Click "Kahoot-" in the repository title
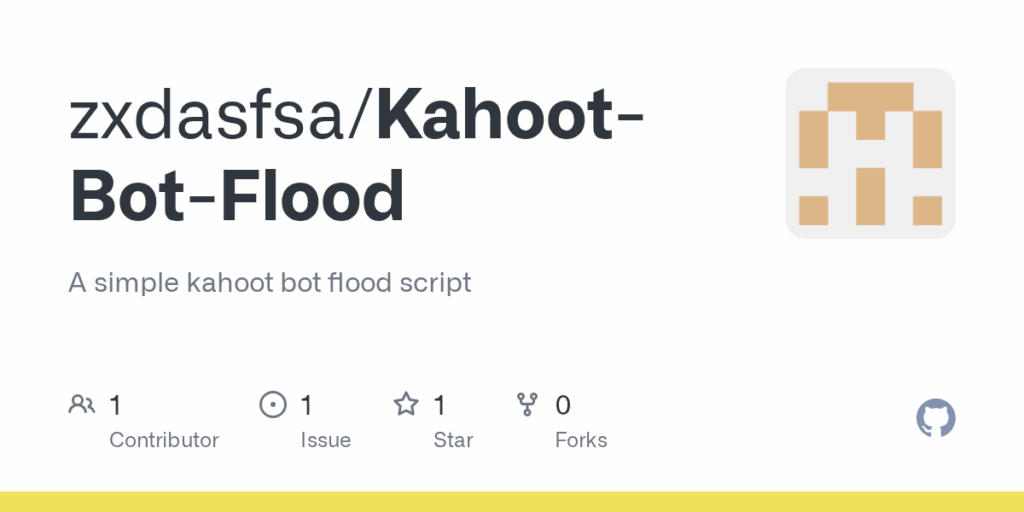The width and height of the screenshot is (1024, 512). 510,115
